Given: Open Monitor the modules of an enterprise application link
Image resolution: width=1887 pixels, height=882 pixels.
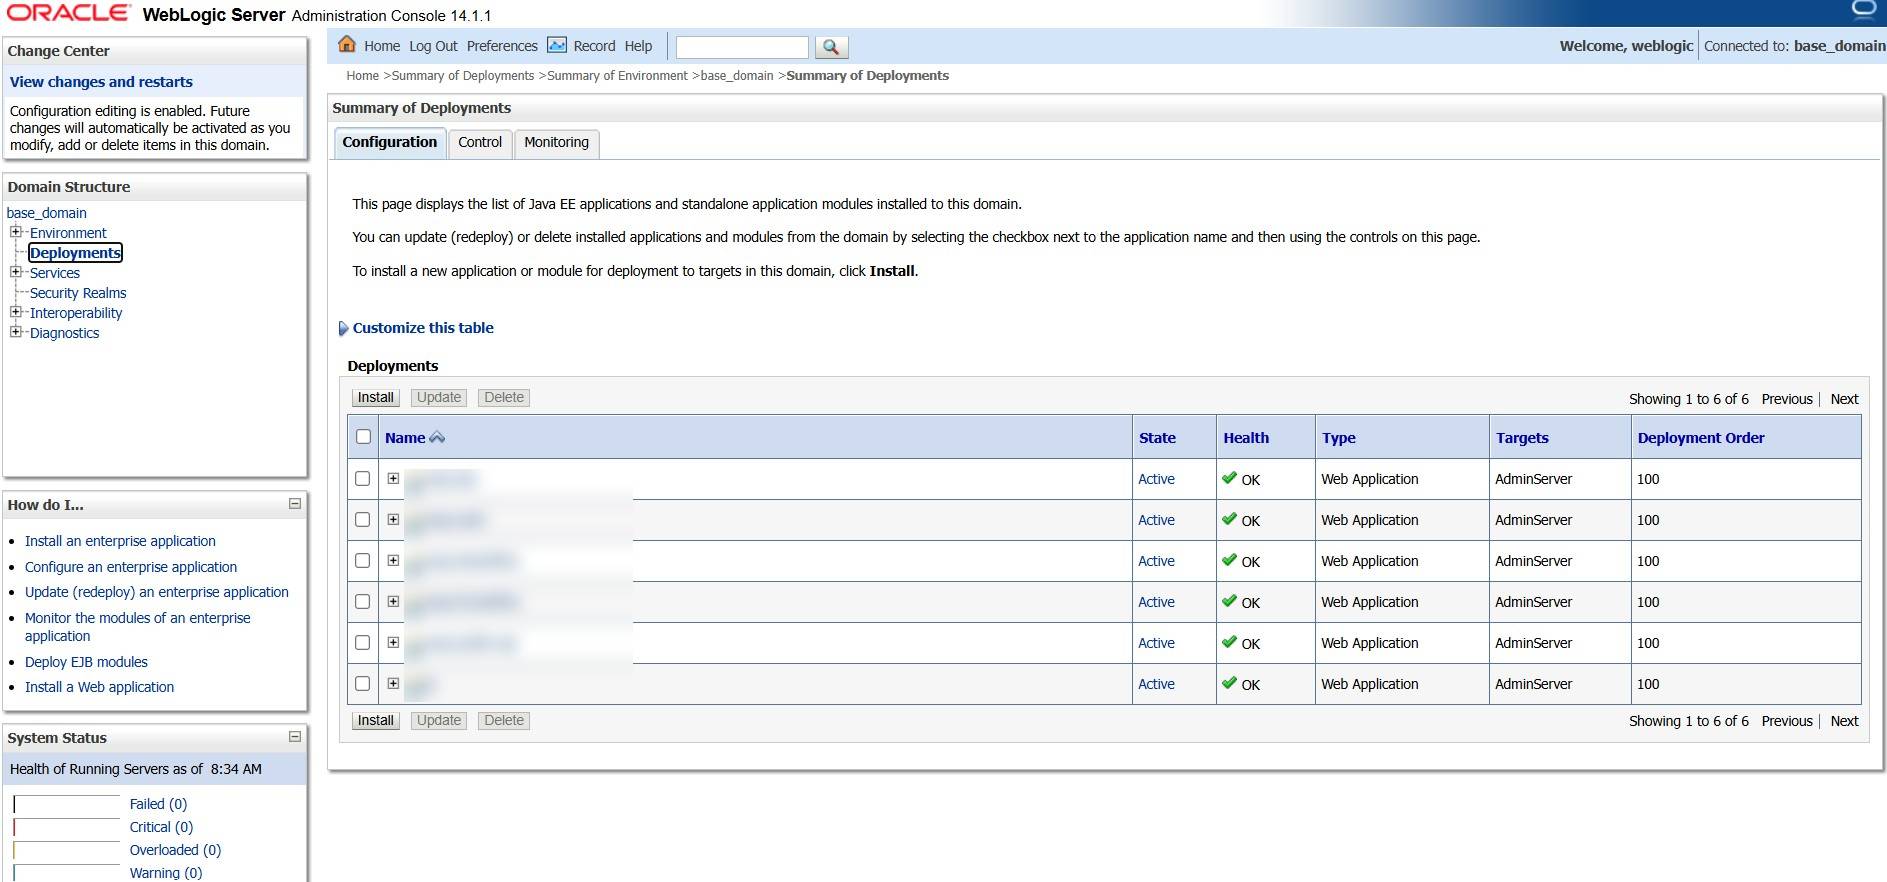Looking at the screenshot, I should (138, 627).
